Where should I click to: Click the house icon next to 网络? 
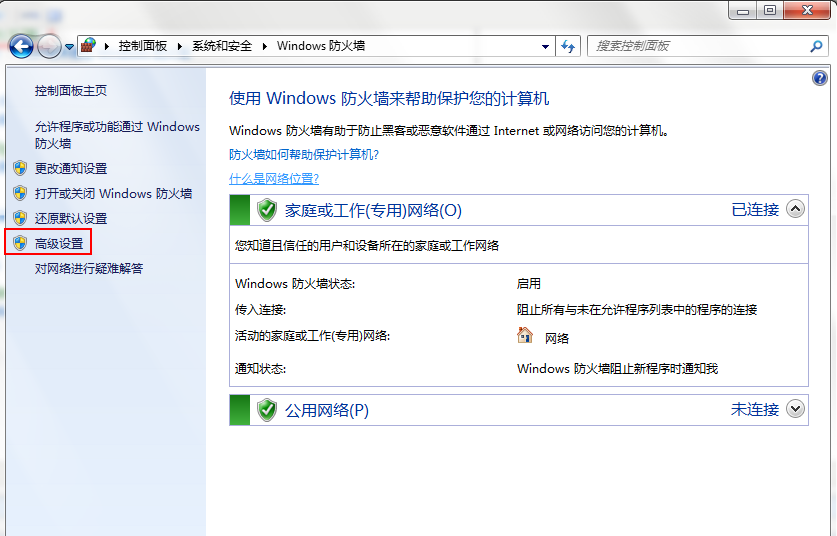point(525,336)
